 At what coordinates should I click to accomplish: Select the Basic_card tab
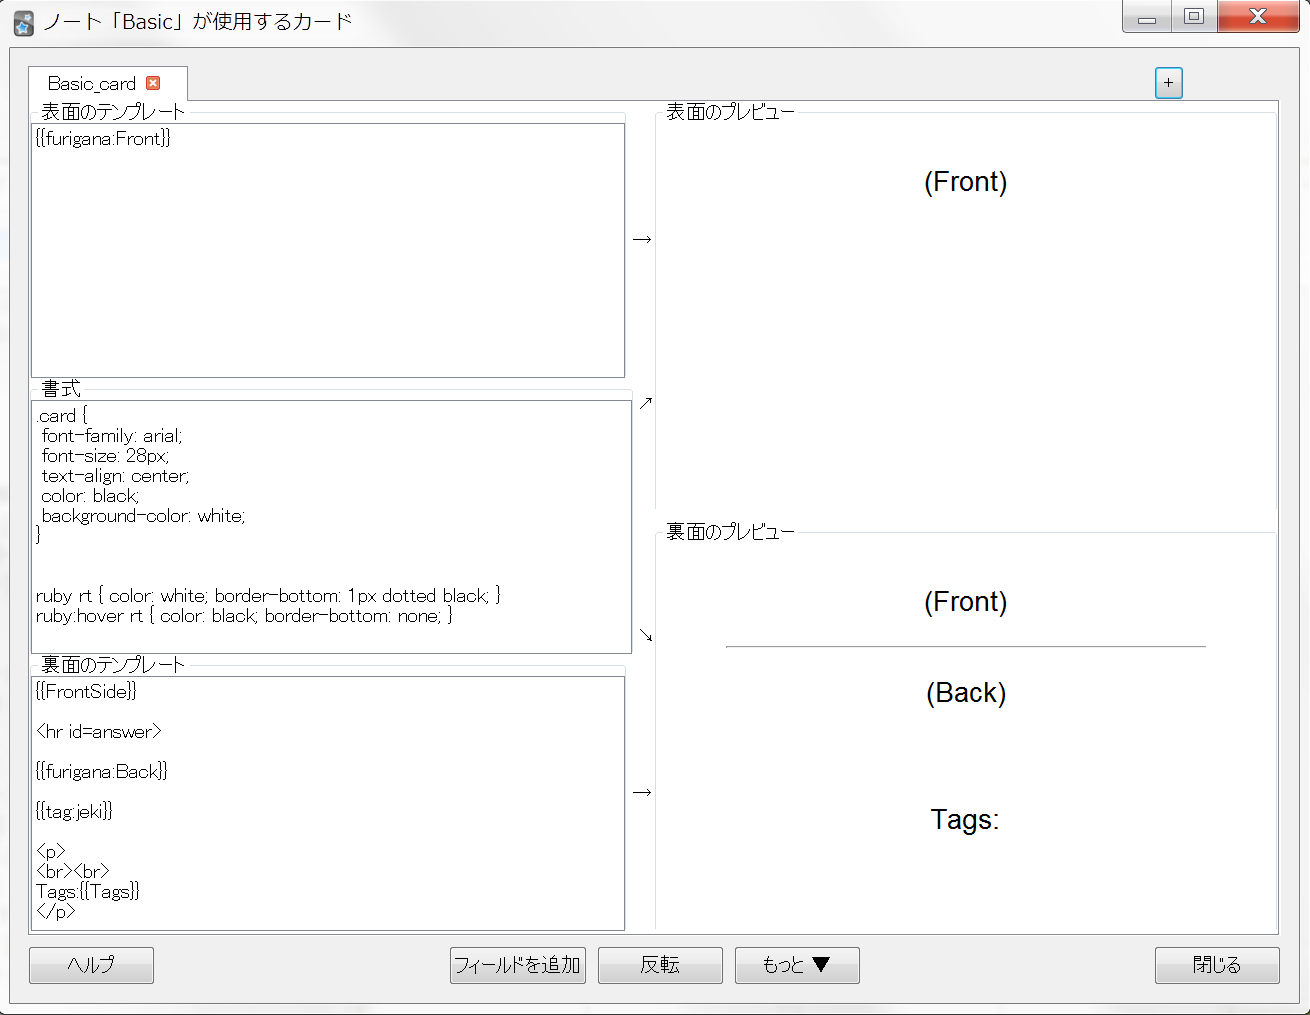(92, 84)
